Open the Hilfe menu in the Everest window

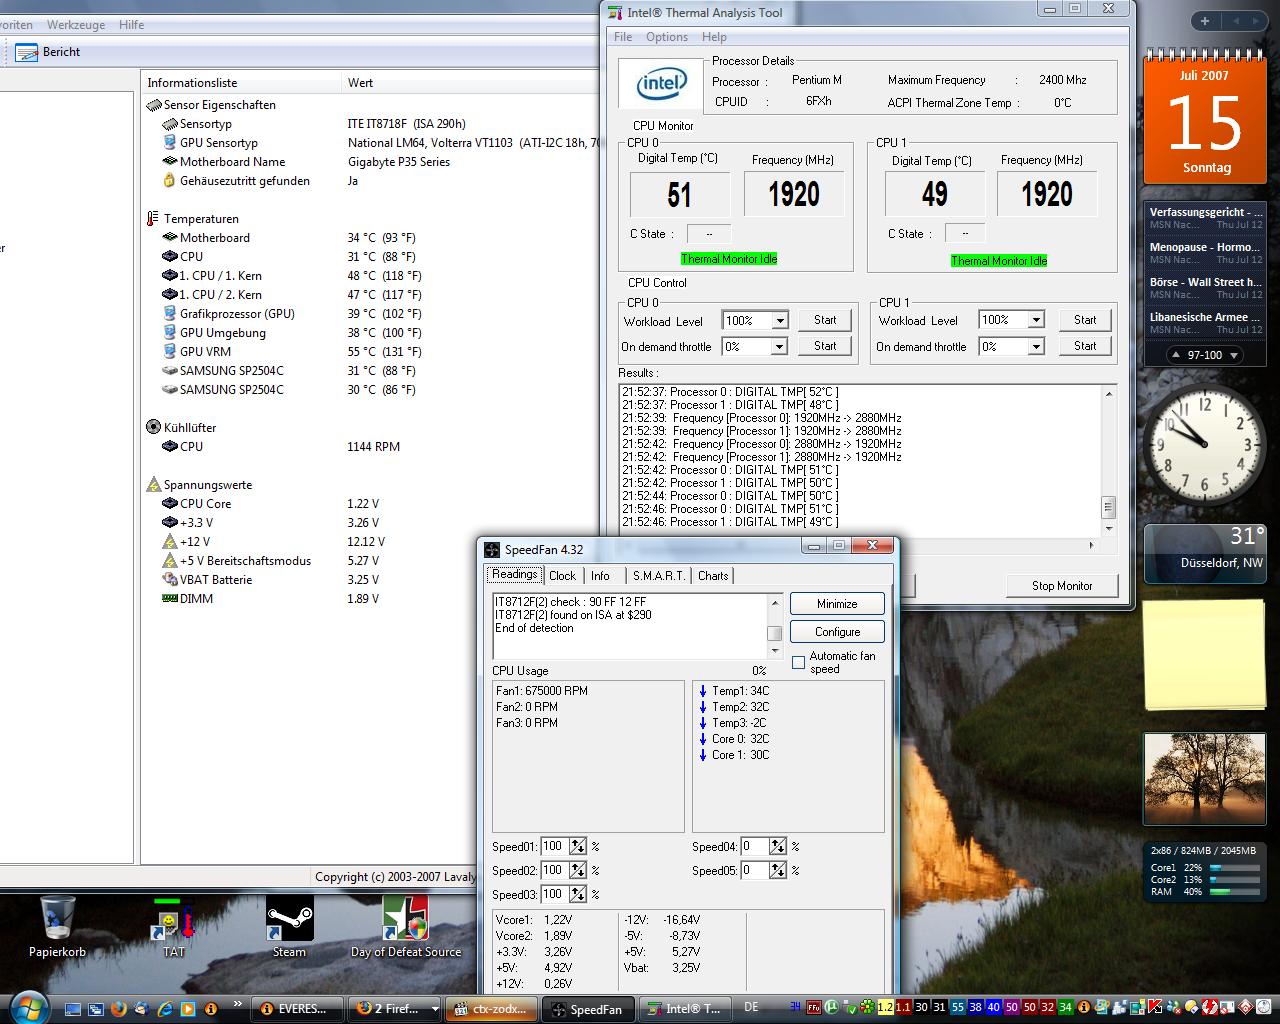click(x=131, y=24)
